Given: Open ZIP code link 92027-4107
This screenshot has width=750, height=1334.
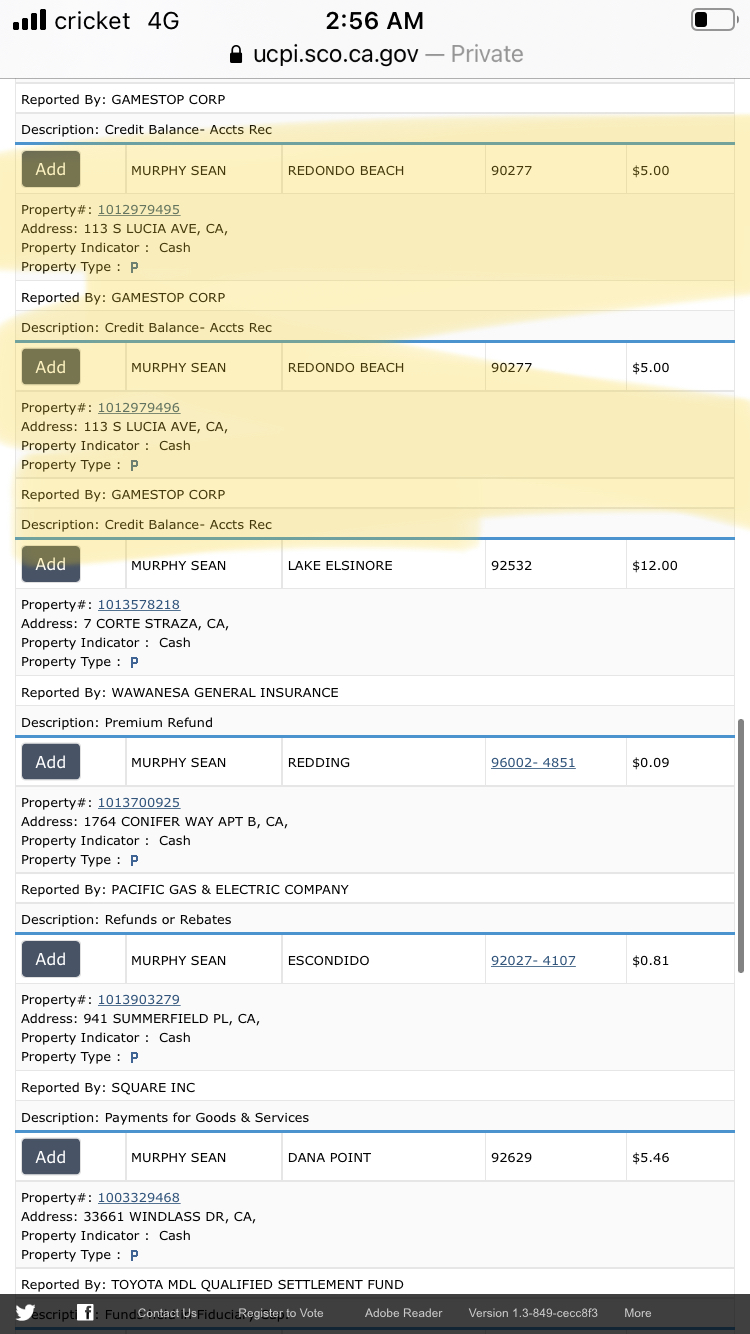Looking at the screenshot, I should (x=533, y=961).
